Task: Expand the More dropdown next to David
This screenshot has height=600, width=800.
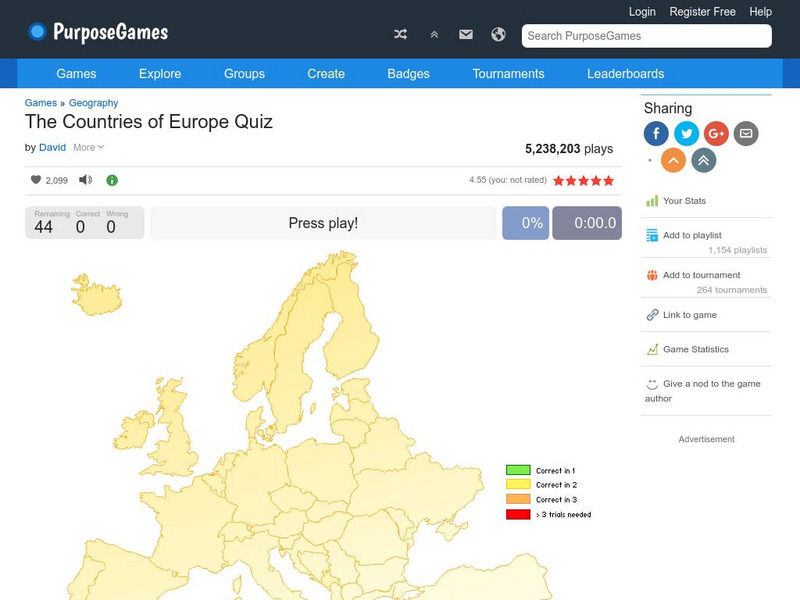Action: [x=88, y=147]
